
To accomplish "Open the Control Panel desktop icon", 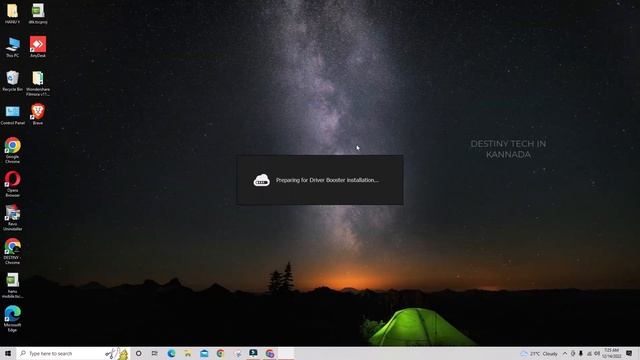I will (12, 115).
